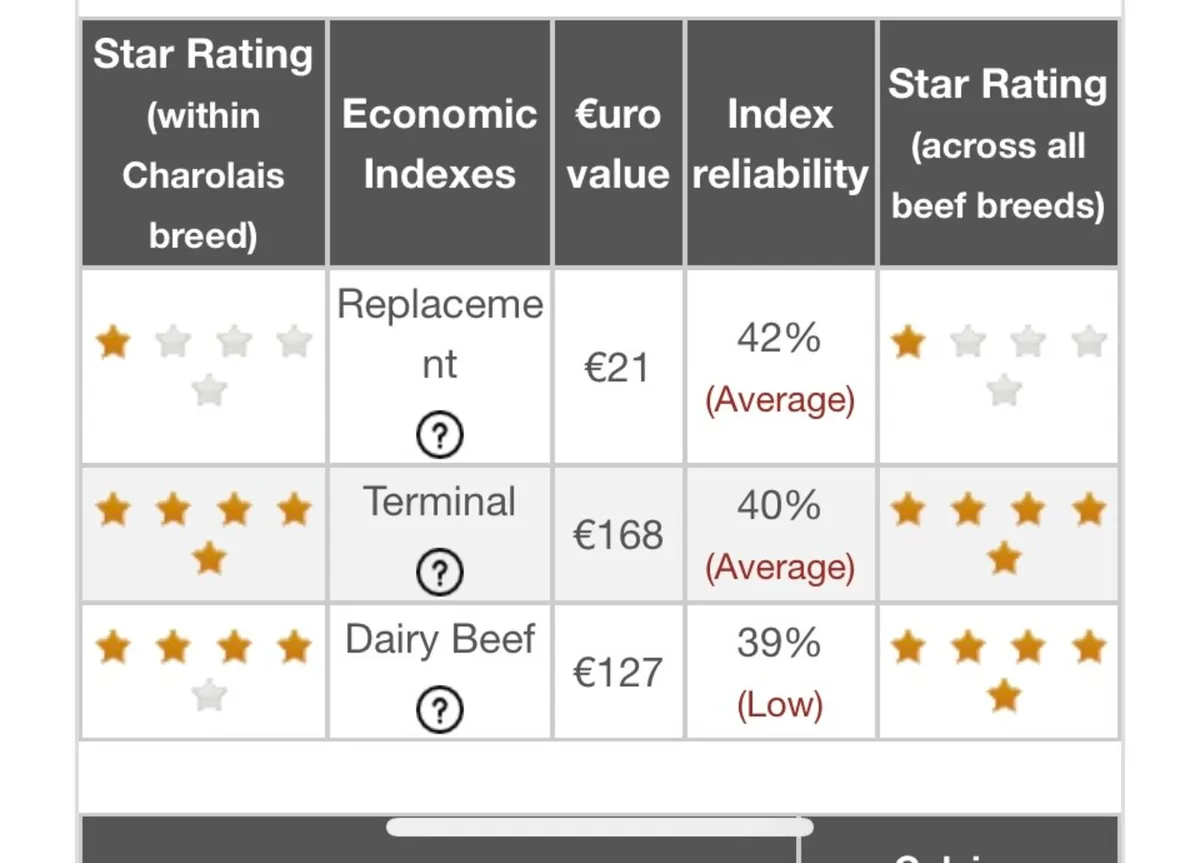Image resolution: width=1200 pixels, height=863 pixels.
Task: Open the Replacement index help icon
Action: (x=439, y=436)
